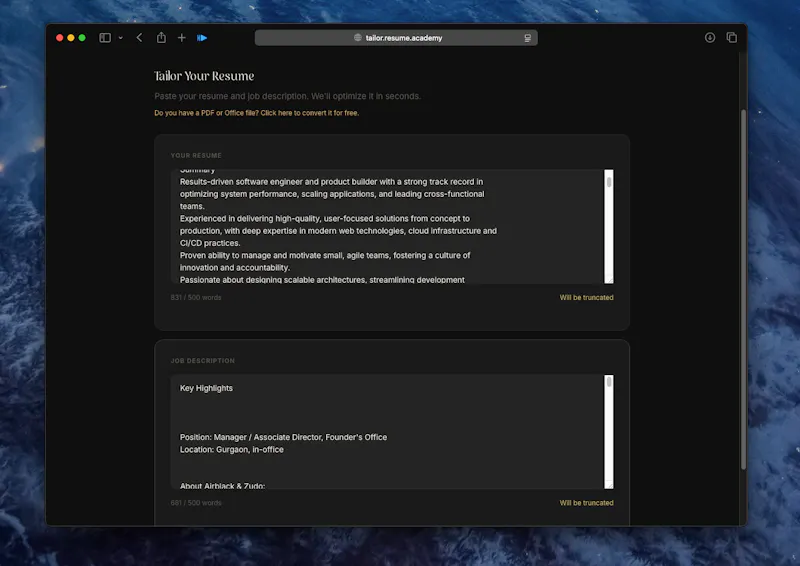Click the 'Location: Gurgaon, In-office' line
The image size is (800, 566).
[232, 450]
